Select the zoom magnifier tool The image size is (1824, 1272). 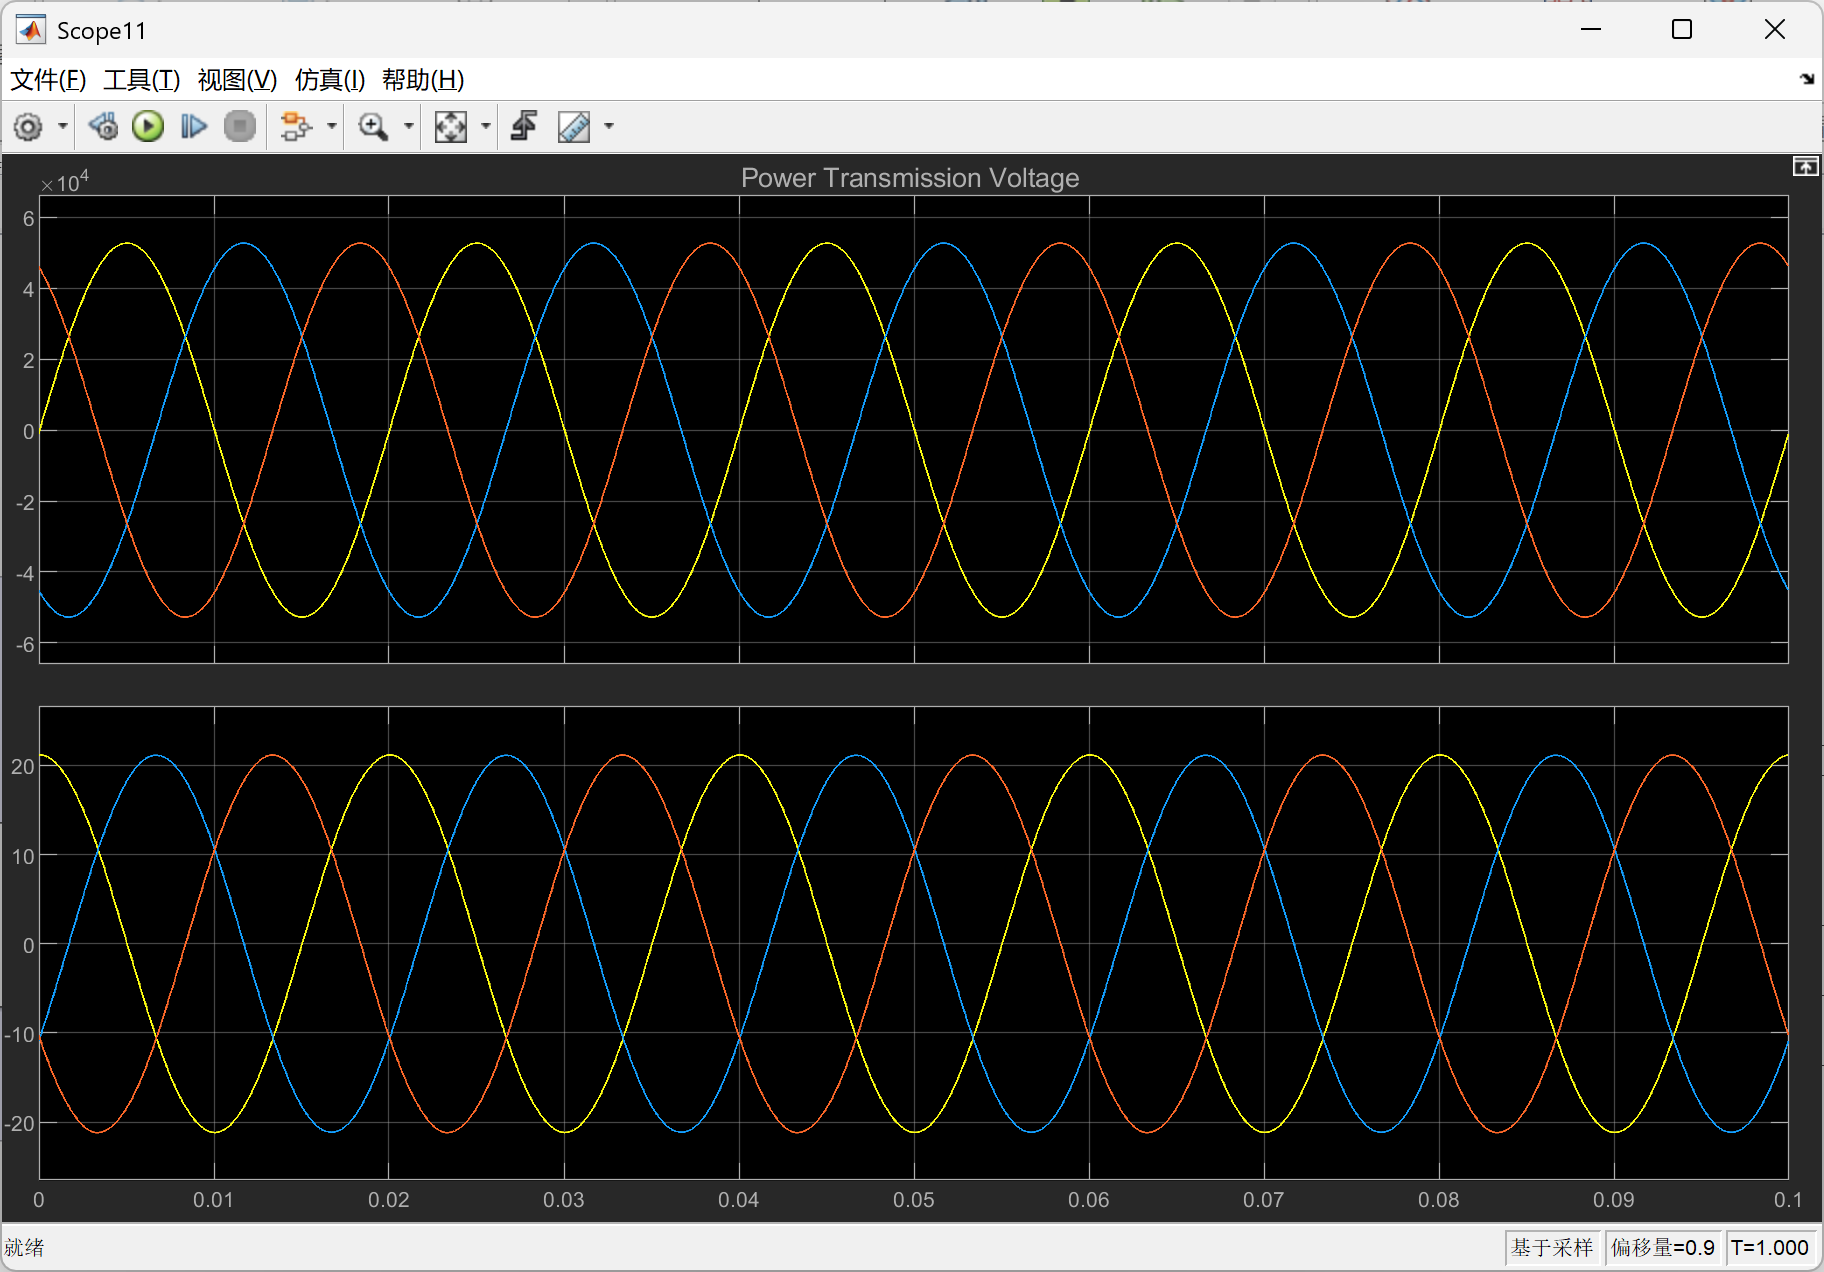click(373, 127)
